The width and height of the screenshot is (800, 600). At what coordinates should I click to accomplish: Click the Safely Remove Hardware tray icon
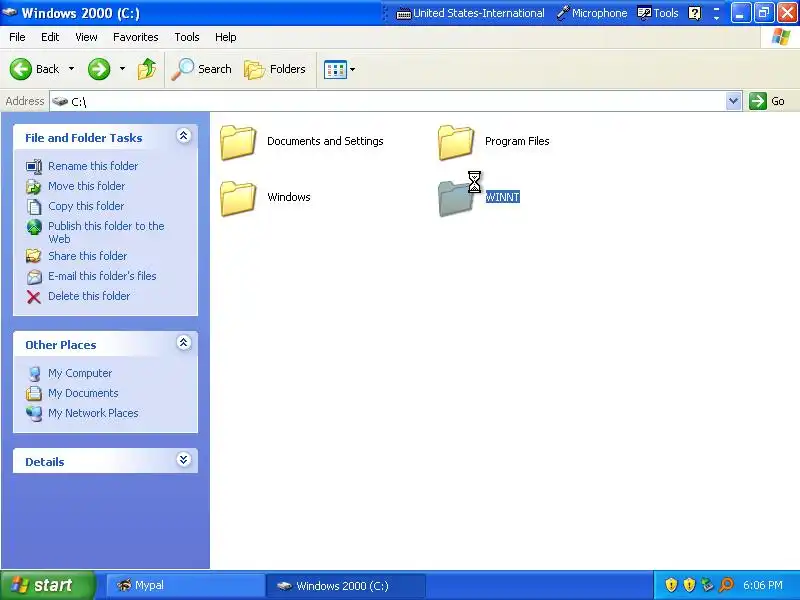coord(707,585)
